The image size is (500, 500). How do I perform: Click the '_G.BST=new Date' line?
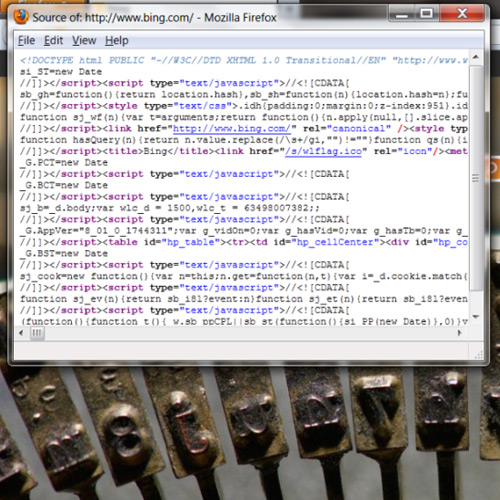pos(64,254)
